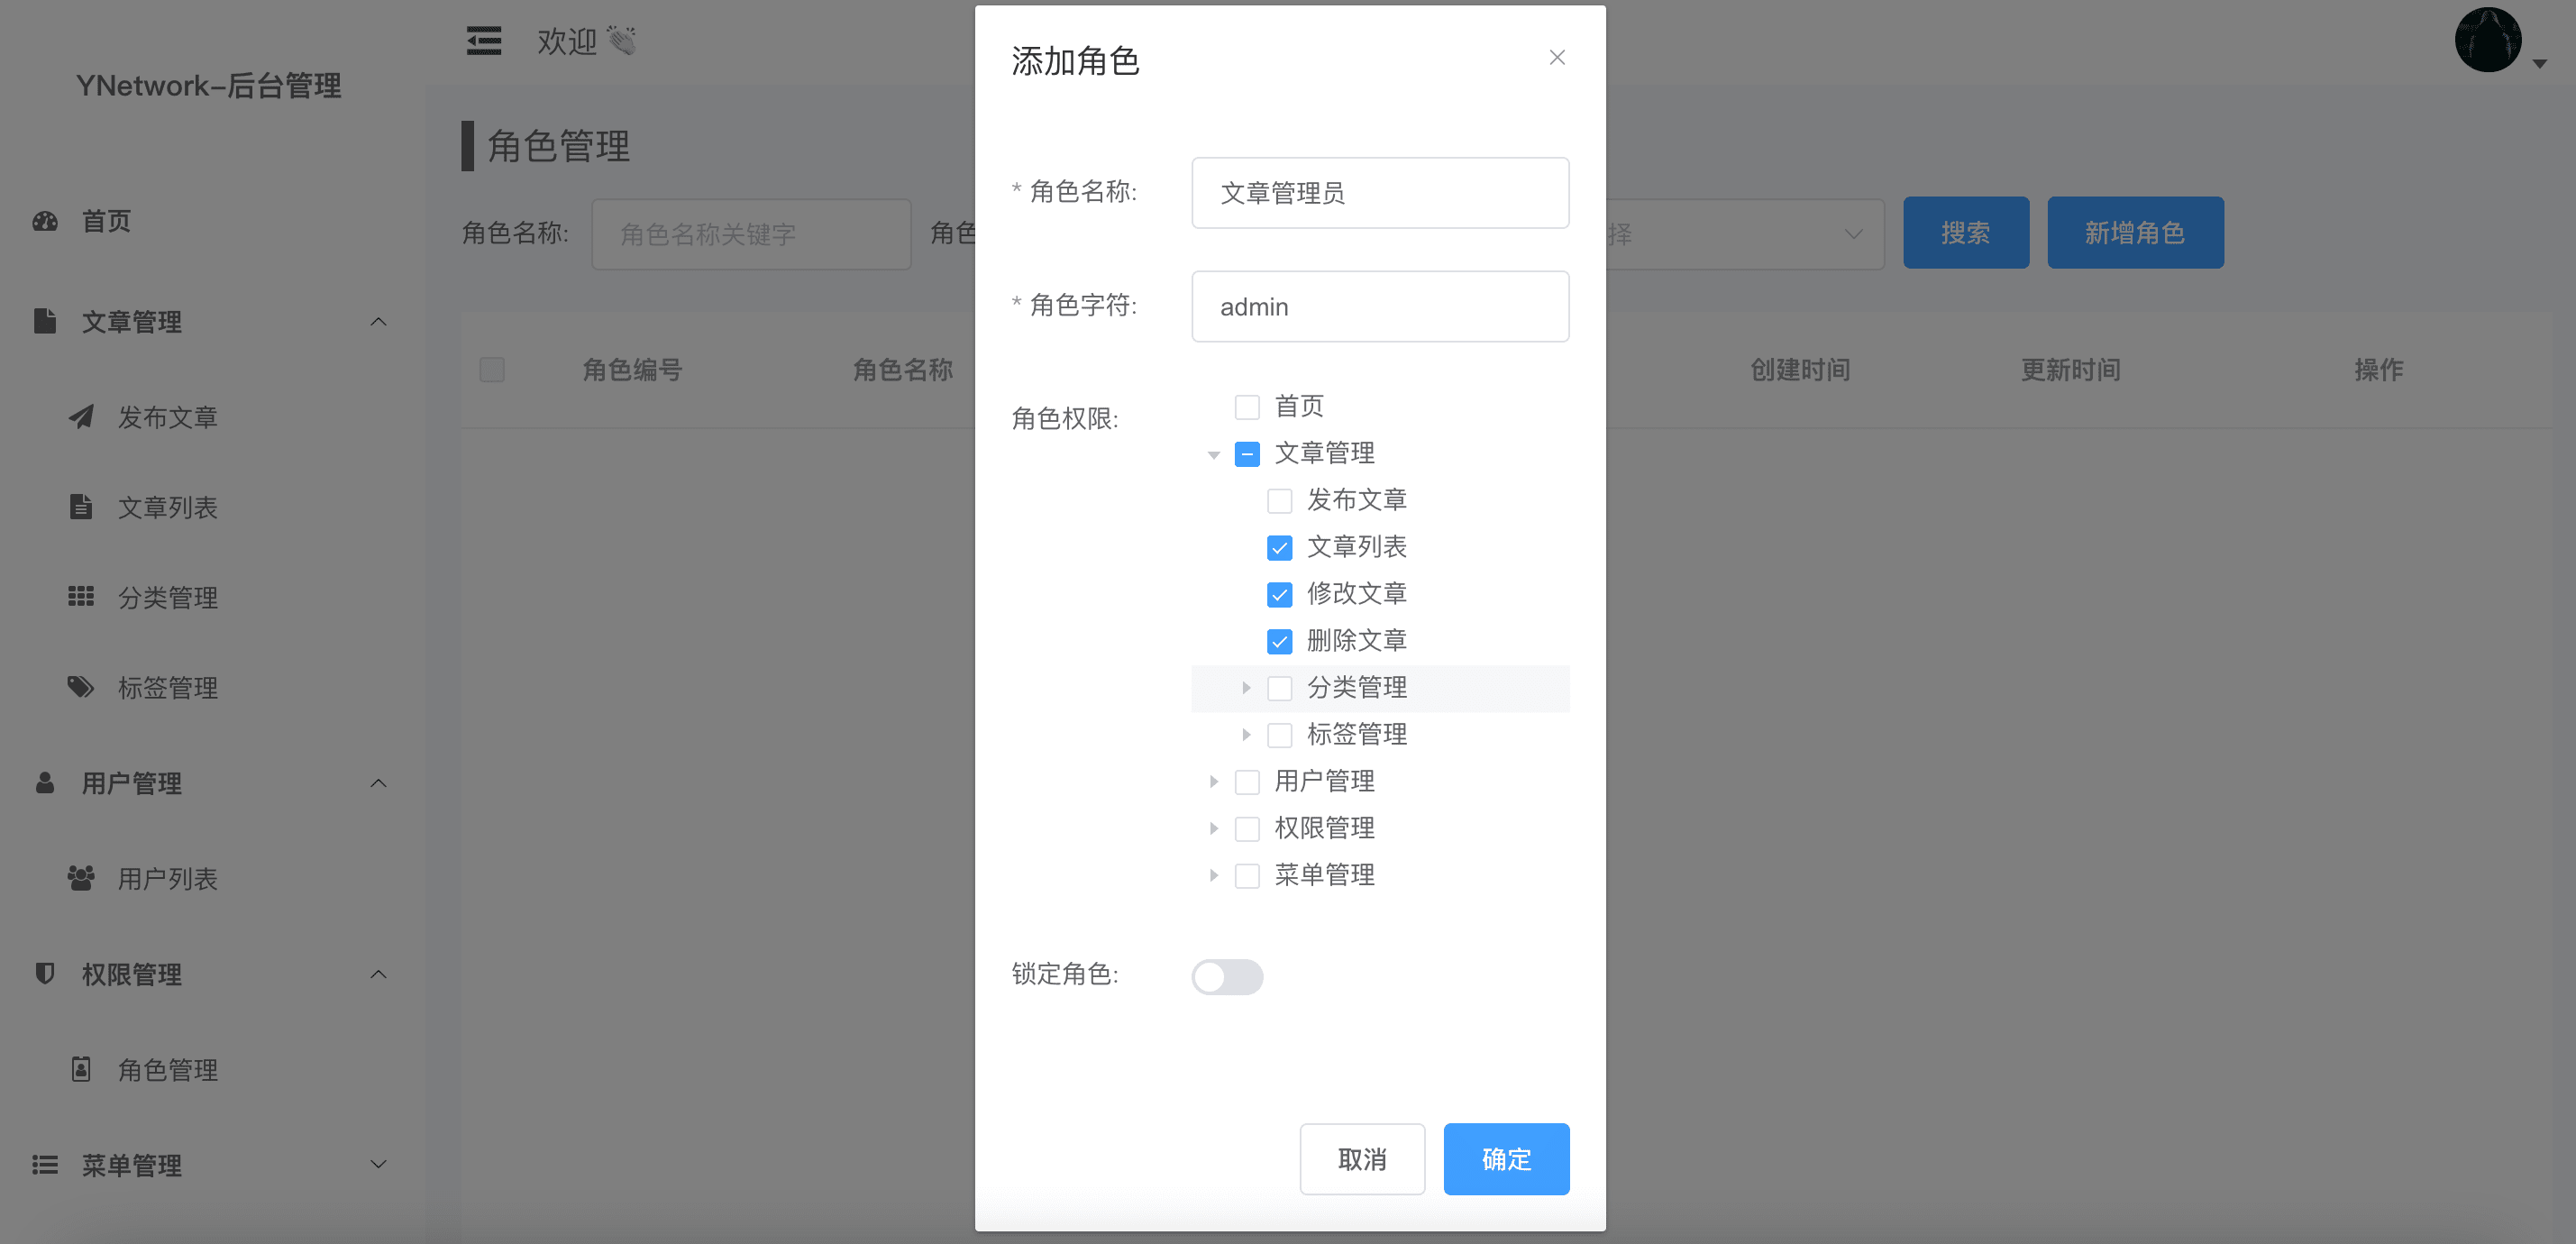2576x1244 pixels.
Task: Select the 标签管理 tag icon
Action: (80, 687)
